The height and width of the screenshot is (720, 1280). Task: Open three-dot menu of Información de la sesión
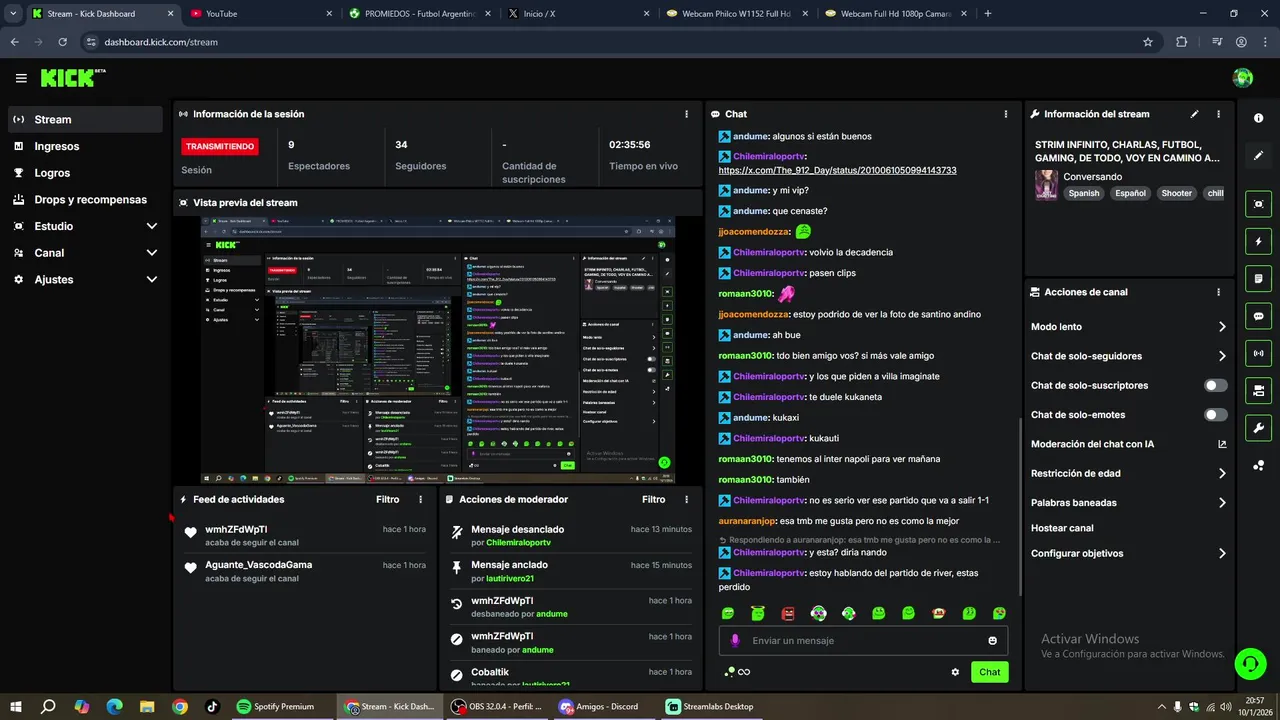[x=686, y=114]
